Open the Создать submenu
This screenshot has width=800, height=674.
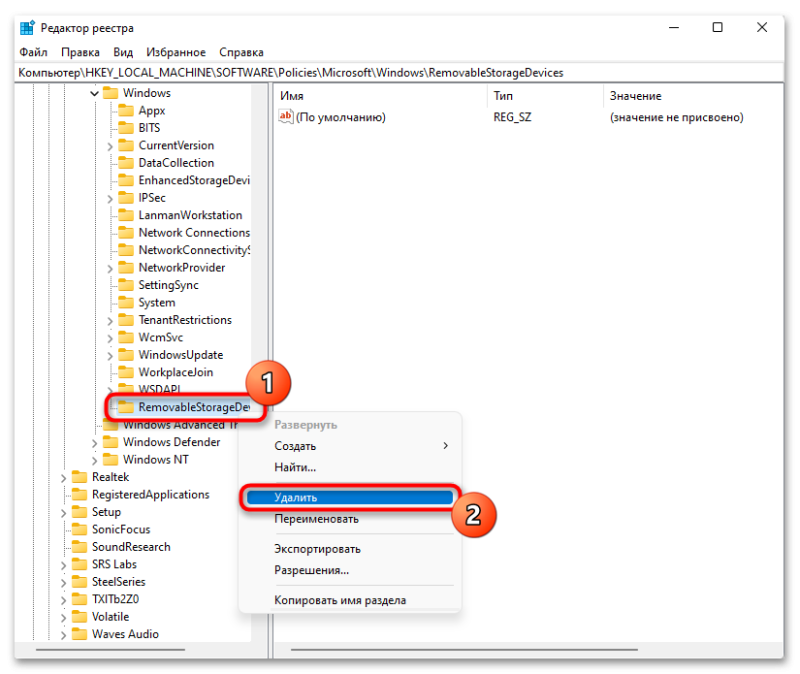350,446
